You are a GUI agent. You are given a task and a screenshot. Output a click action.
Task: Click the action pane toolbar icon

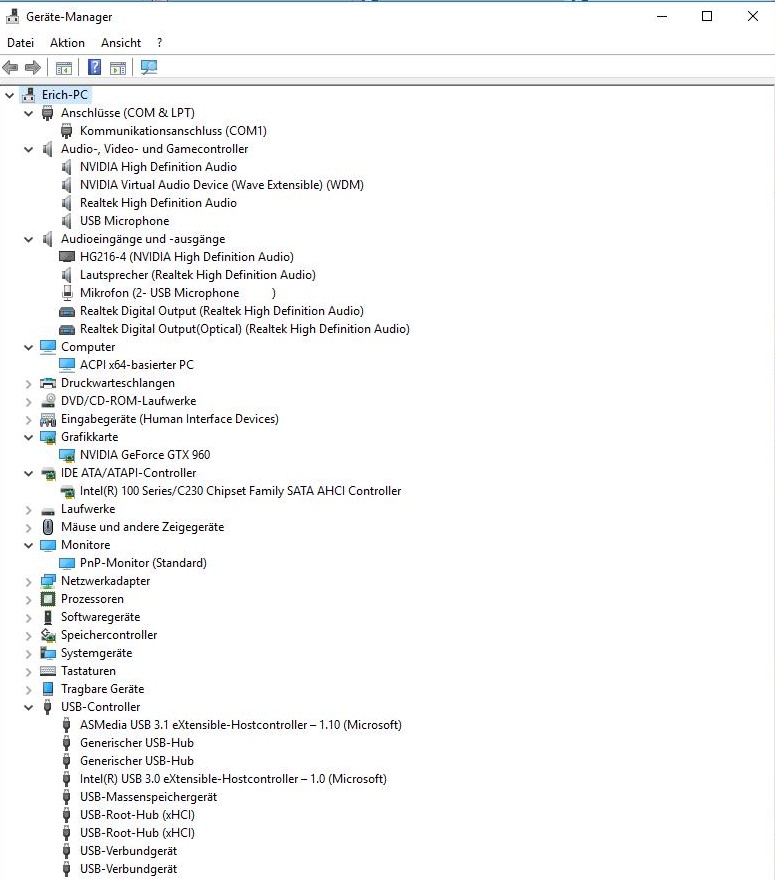coord(118,68)
